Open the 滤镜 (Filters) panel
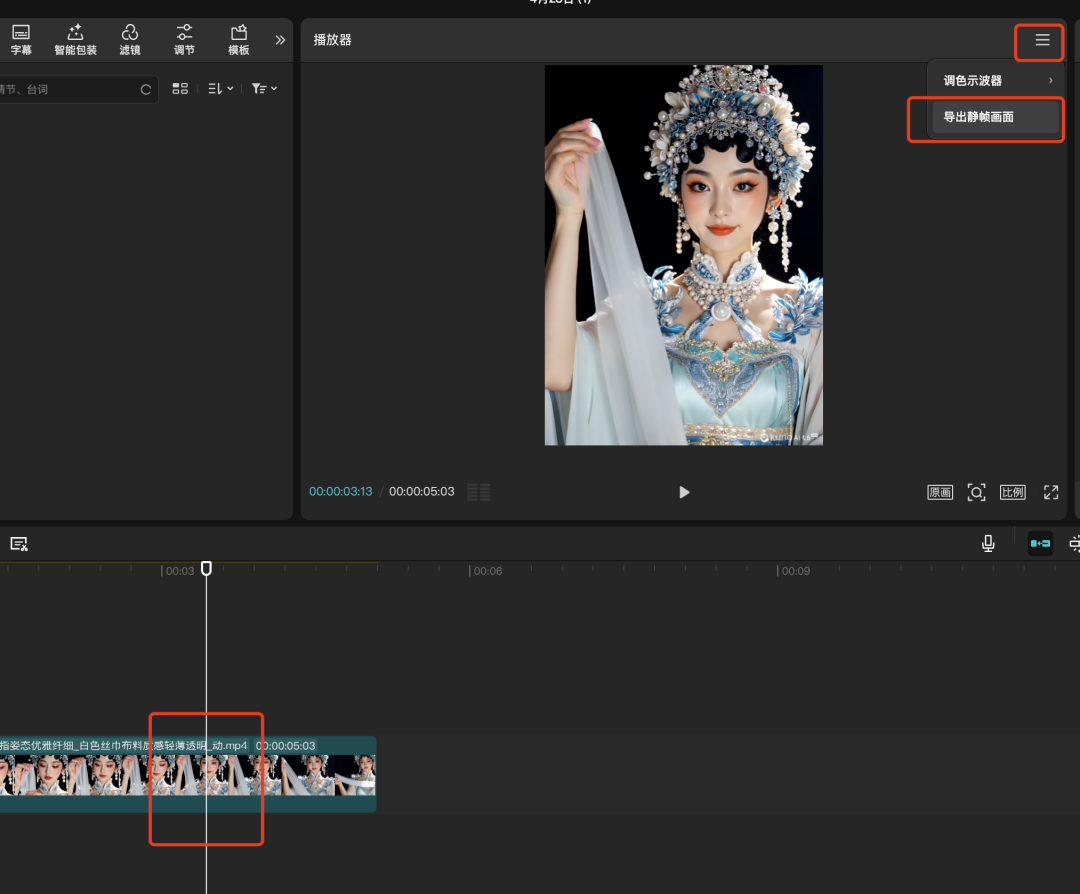Viewport: 1080px width, 894px height. pyautogui.click(x=130, y=39)
